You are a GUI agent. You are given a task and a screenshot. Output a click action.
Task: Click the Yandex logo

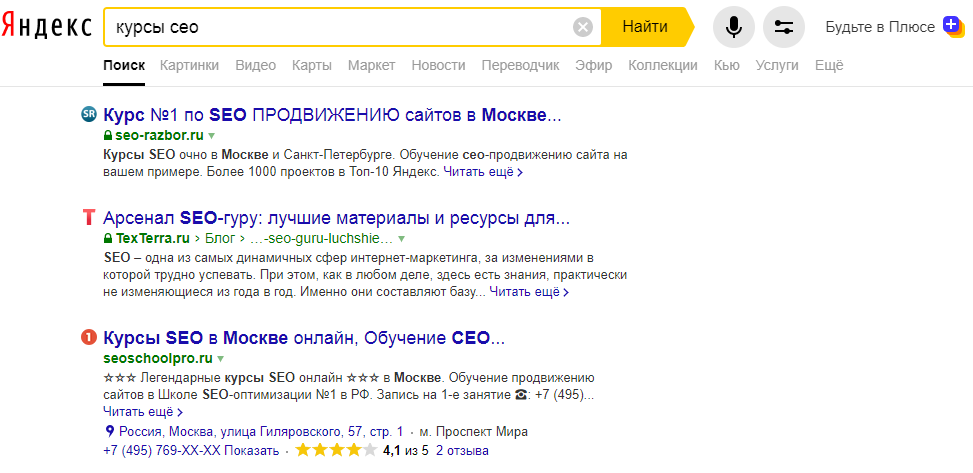pos(46,27)
